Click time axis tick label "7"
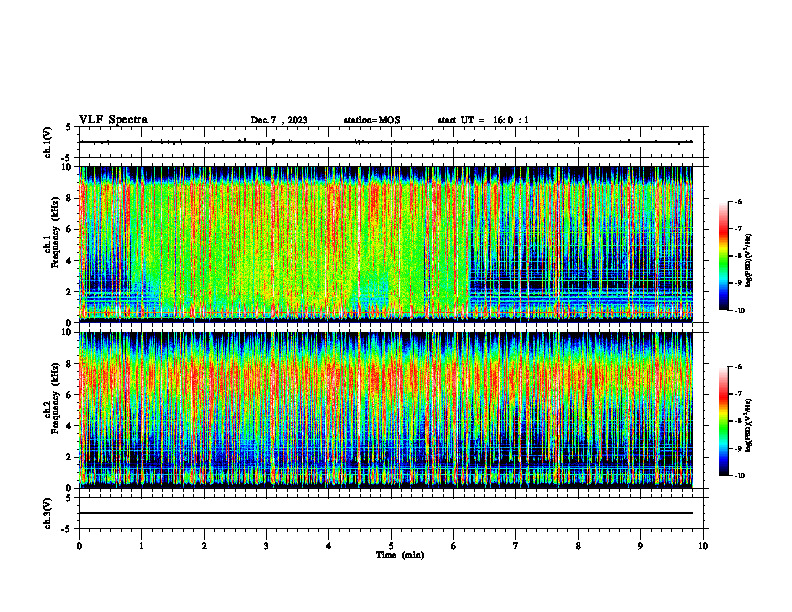Image resolution: width=792 pixels, height=612 pixels. pos(516,546)
